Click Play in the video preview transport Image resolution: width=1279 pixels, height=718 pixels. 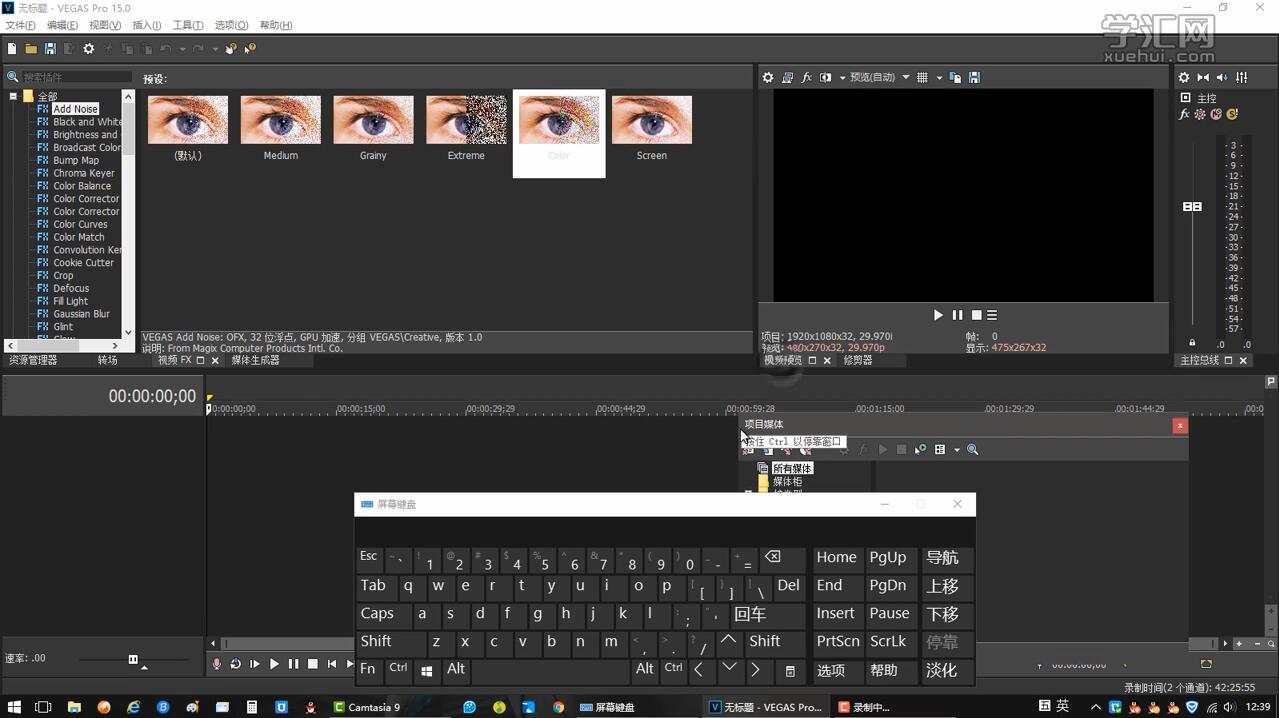pyautogui.click(x=938, y=315)
